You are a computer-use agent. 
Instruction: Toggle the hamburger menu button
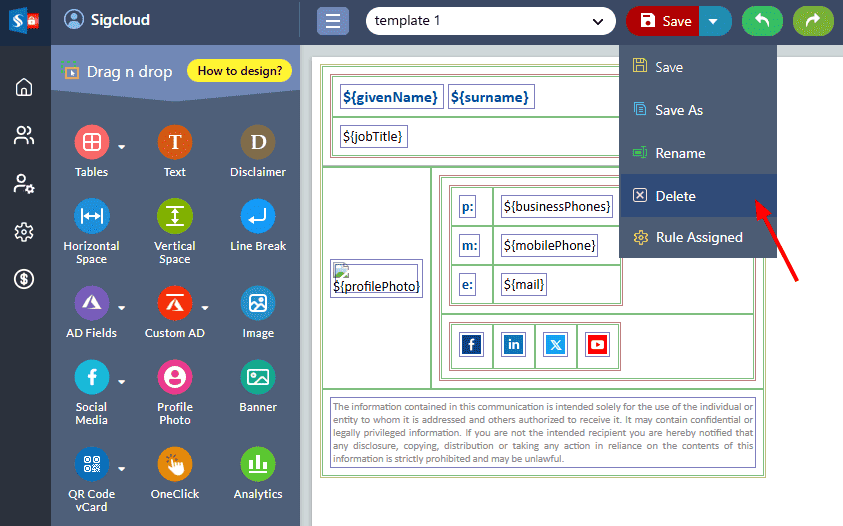pos(333,21)
